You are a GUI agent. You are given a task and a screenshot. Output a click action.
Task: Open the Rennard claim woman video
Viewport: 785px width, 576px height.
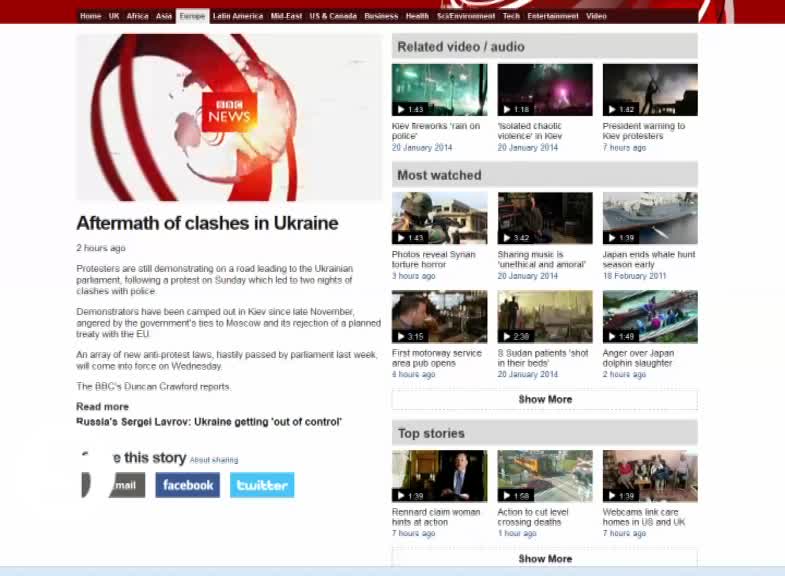pyautogui.click(x=439, y=476)
